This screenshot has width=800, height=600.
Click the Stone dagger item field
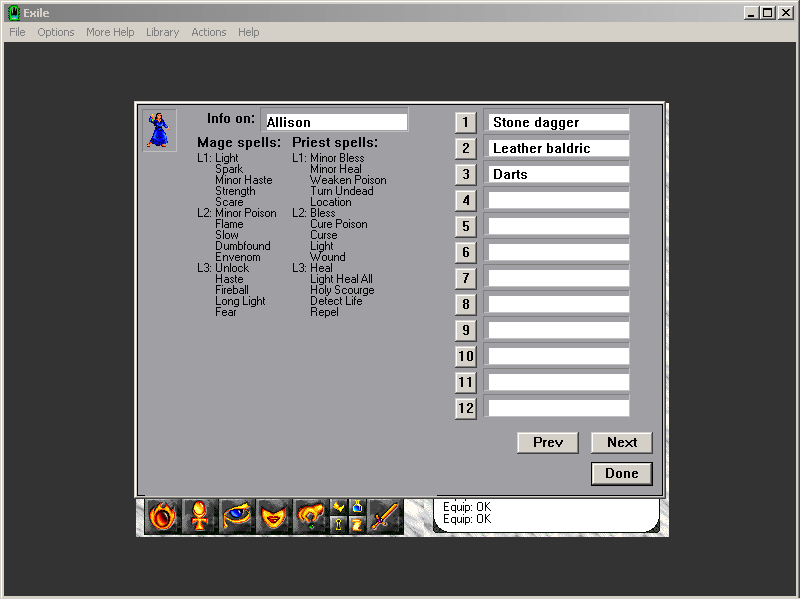pyautogui.click(x=557, y=122)
